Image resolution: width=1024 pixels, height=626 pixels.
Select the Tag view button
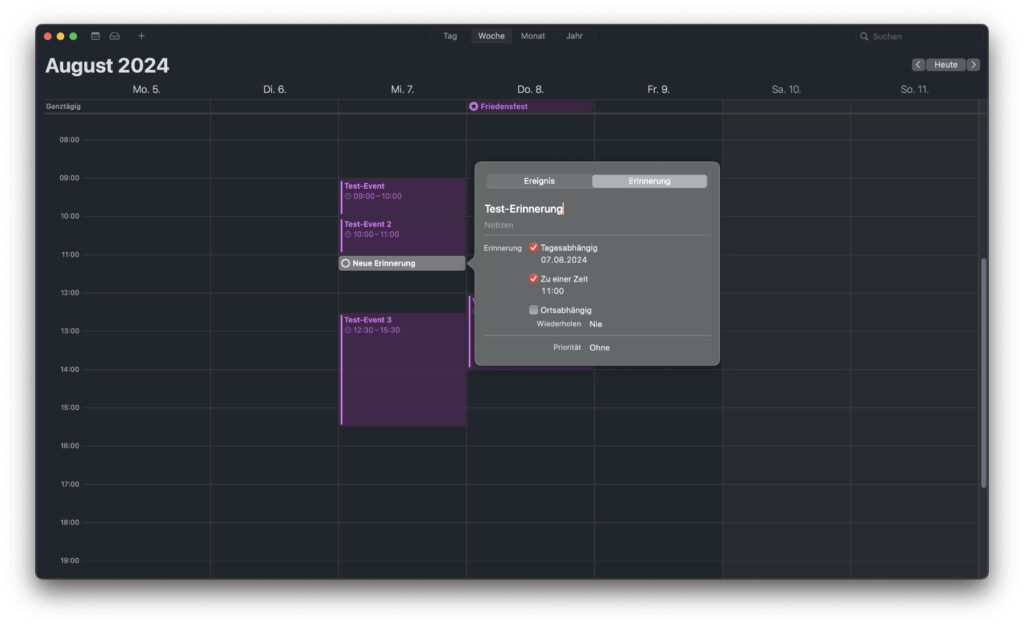point(449,35)
